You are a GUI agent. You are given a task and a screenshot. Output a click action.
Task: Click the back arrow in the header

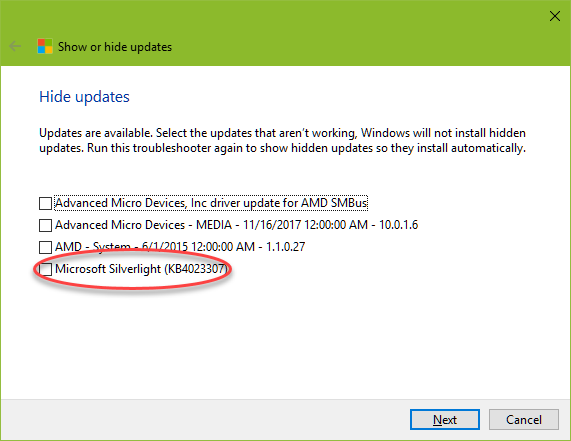click(15, 47)
